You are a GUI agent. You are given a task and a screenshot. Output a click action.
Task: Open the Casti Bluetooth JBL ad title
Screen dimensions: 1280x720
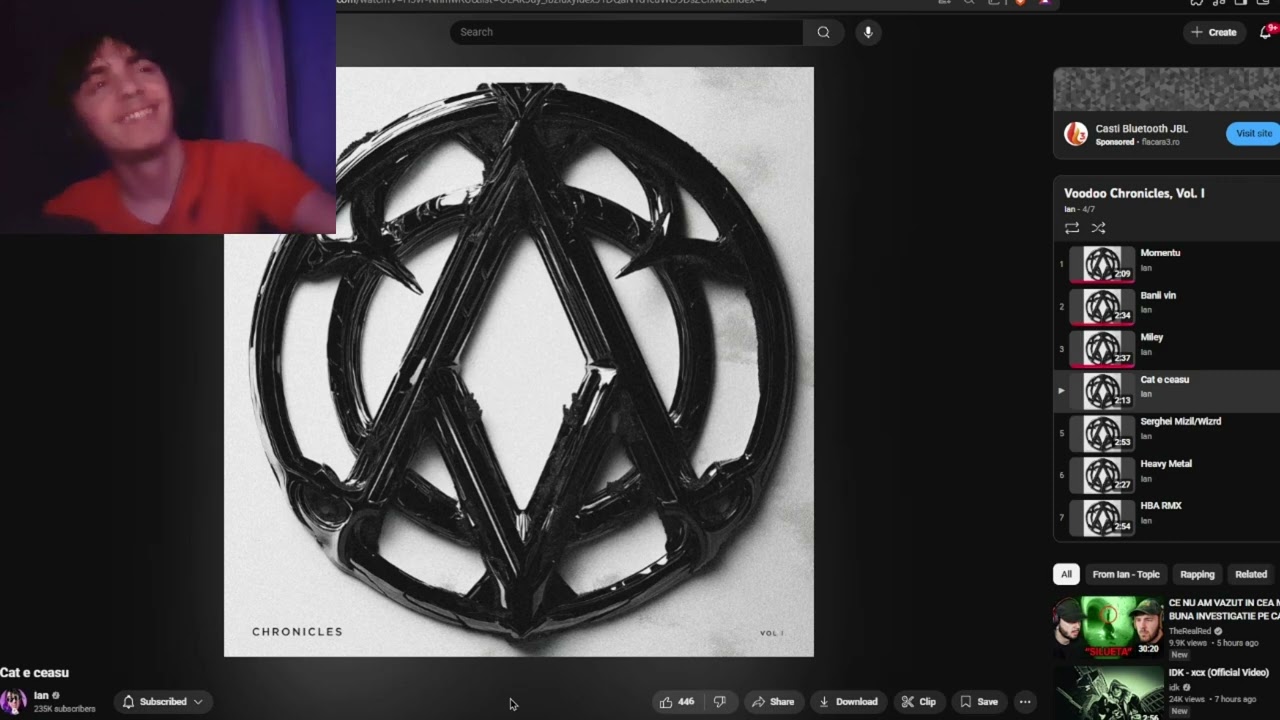click(1141, 129)
